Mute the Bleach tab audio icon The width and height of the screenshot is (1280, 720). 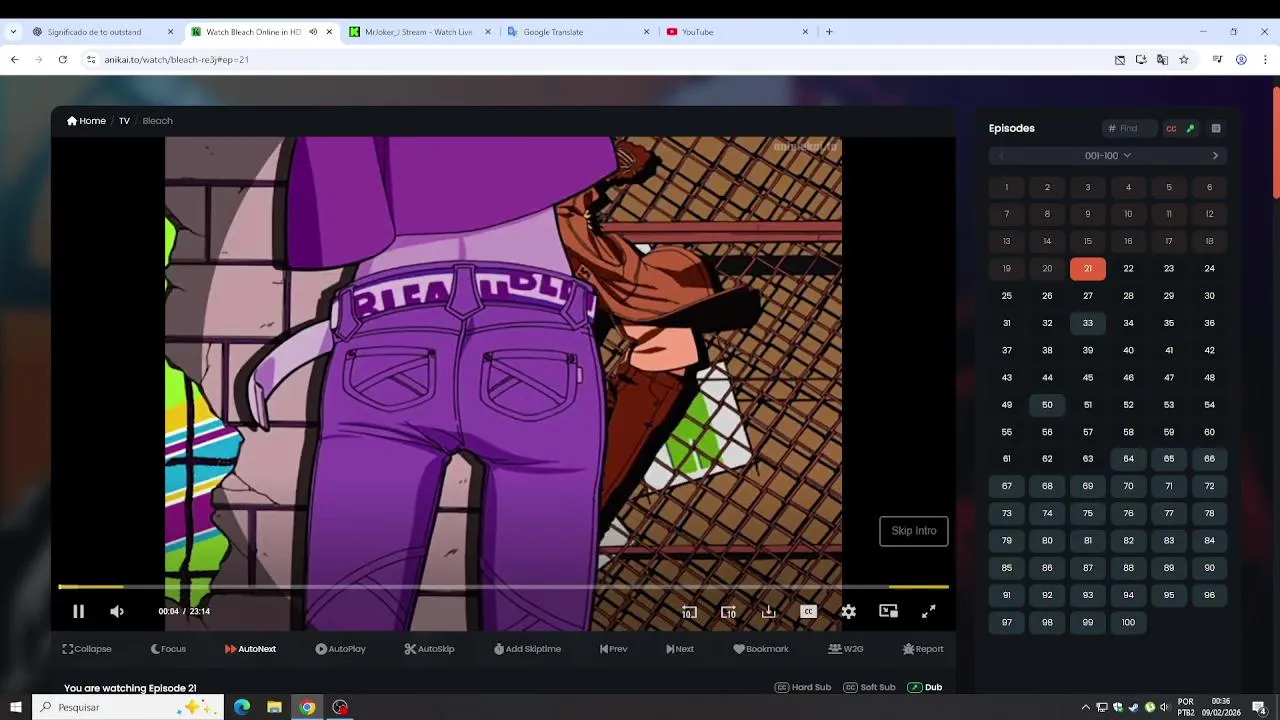coord(313,32)
